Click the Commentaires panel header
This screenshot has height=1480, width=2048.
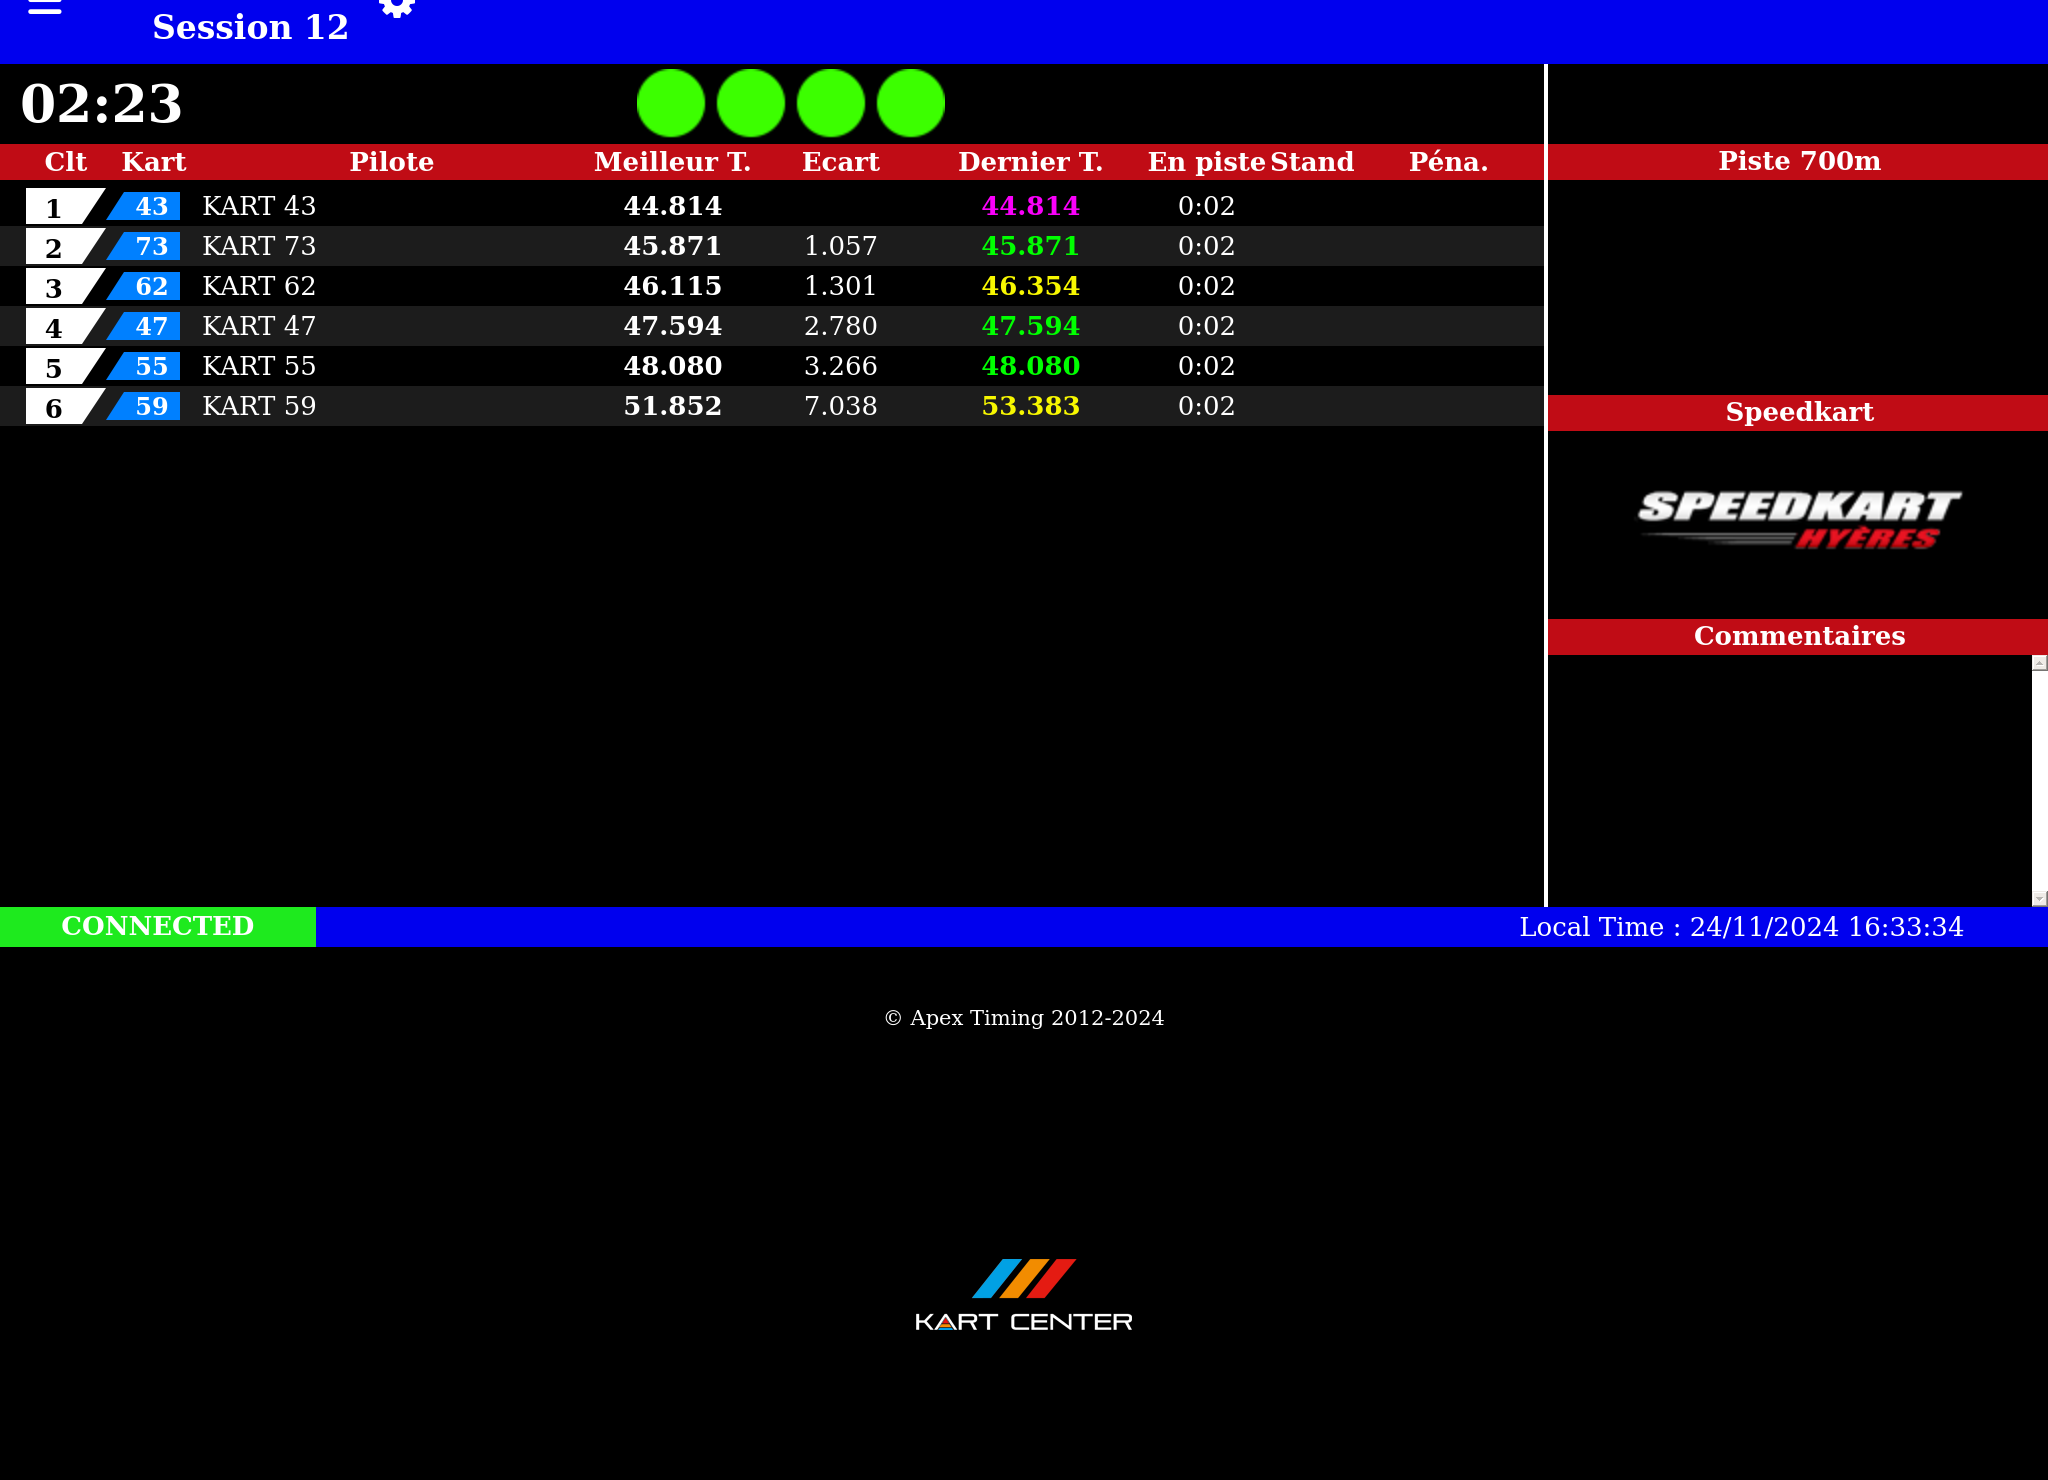pos(1798,636)
